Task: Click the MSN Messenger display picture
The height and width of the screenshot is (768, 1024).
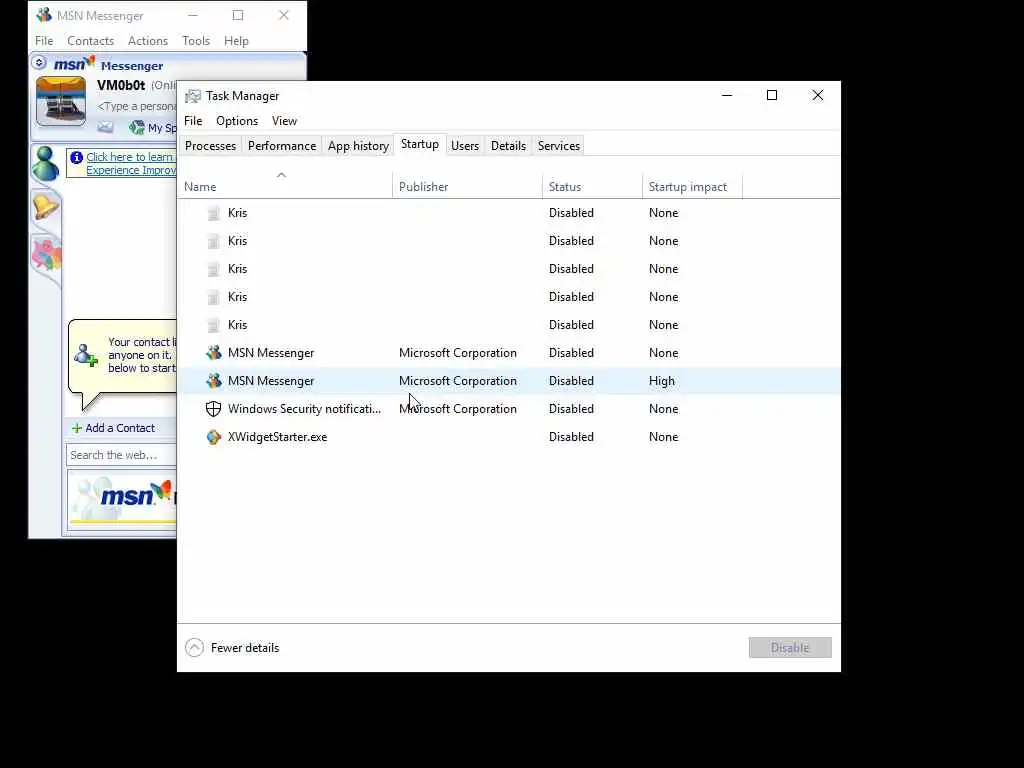Action: pyautogui.click(x=61, y=101)
